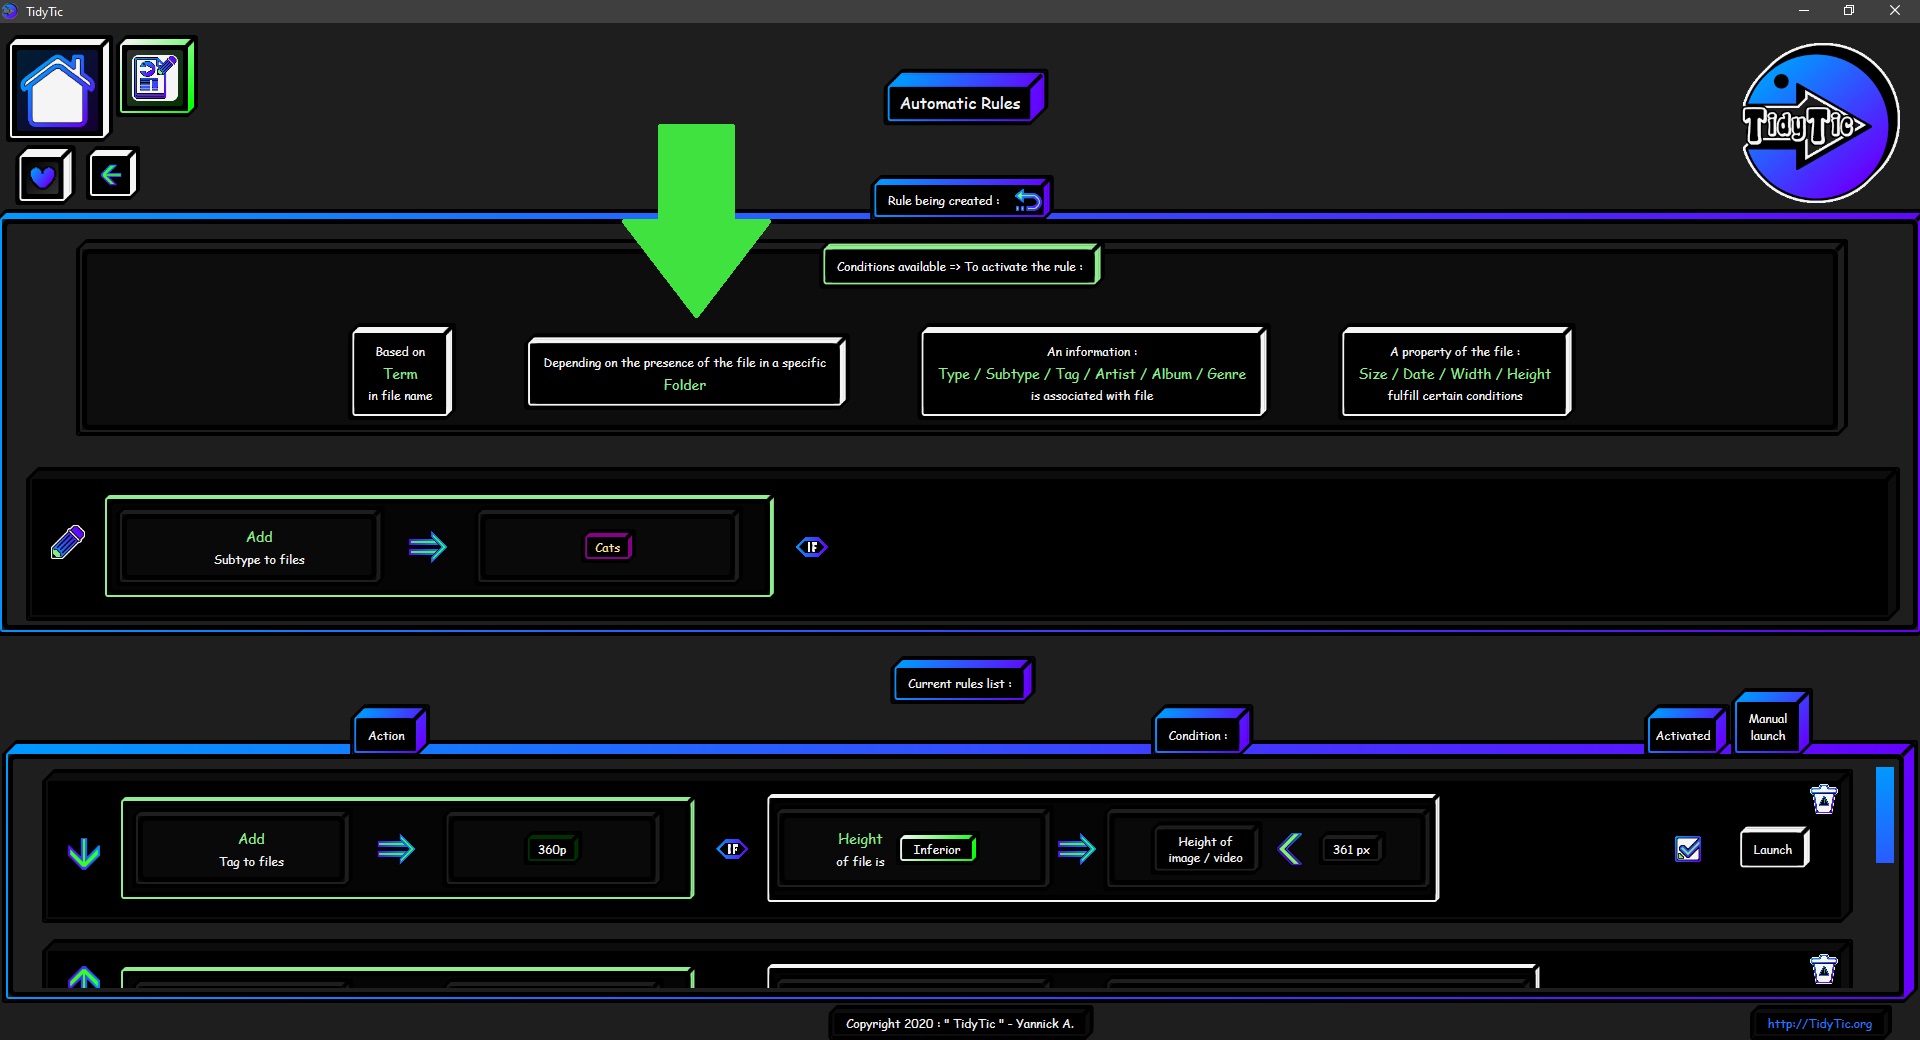Open the Inferior comparison selector

tap(937, 849)
